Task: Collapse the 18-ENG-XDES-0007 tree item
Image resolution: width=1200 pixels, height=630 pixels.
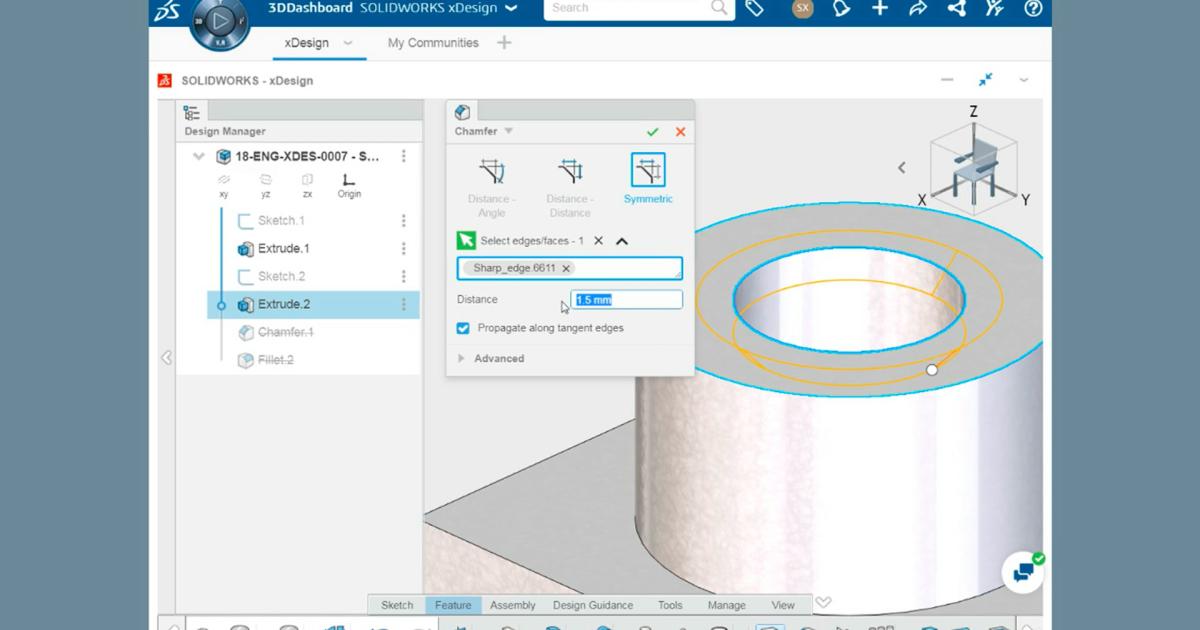Action: [198, 156]
